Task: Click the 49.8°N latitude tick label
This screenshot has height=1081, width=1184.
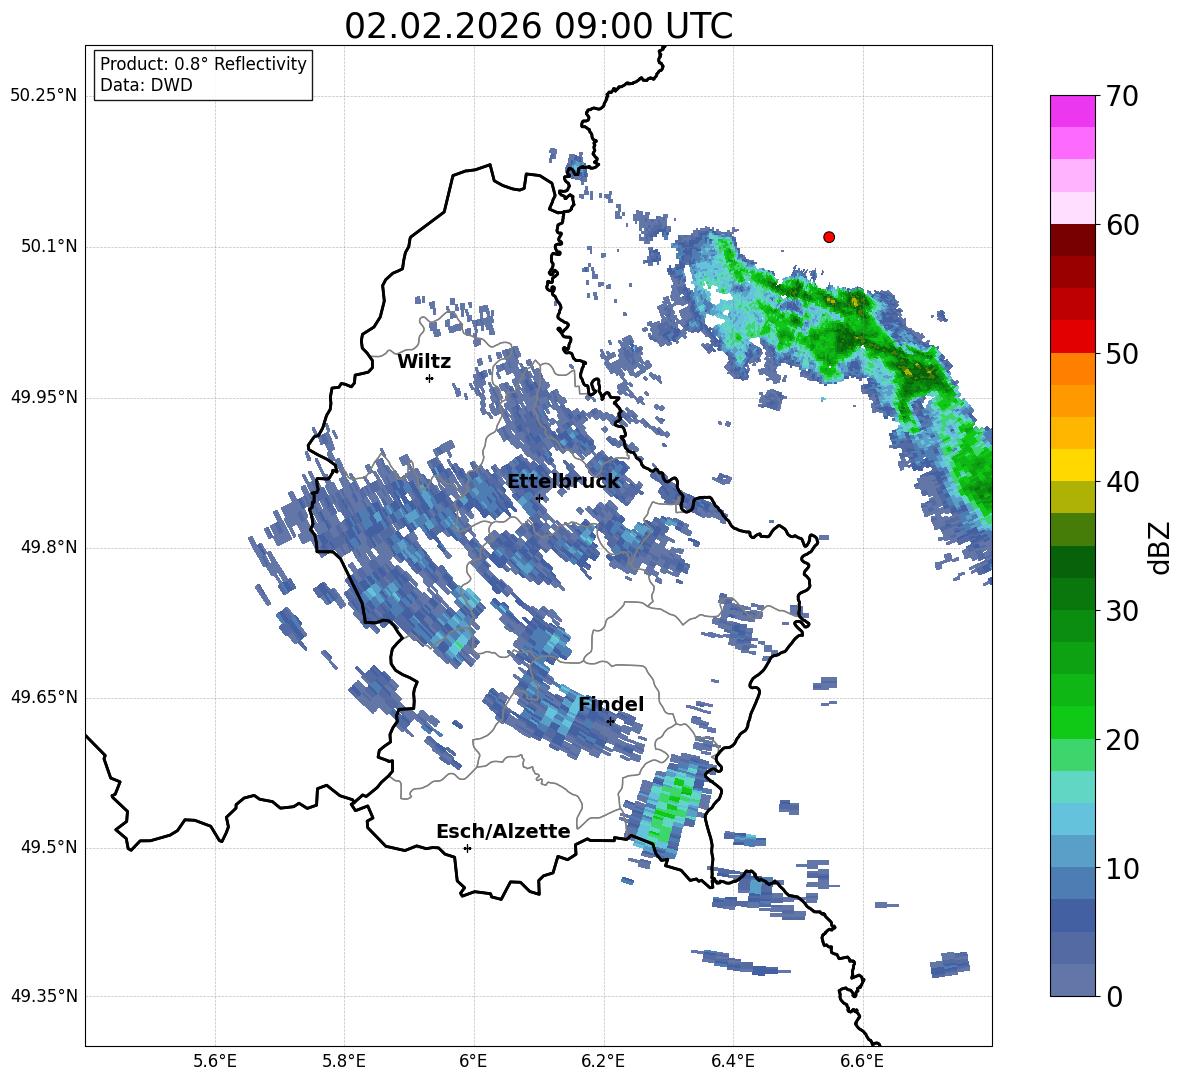Action: click(49, 547)
